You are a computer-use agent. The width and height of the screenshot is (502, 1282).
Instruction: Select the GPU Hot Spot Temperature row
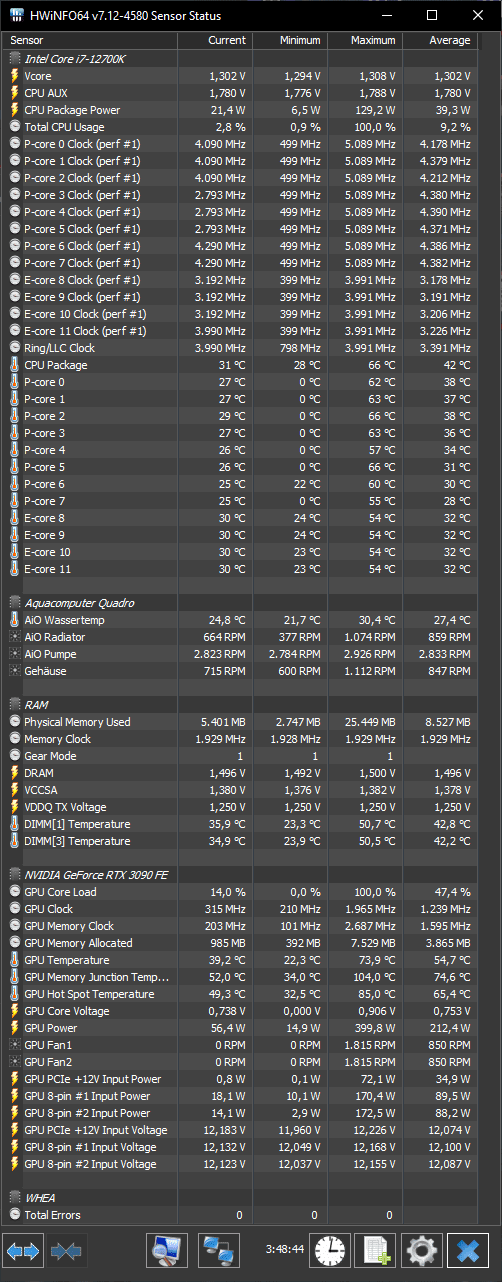point(240,994)
